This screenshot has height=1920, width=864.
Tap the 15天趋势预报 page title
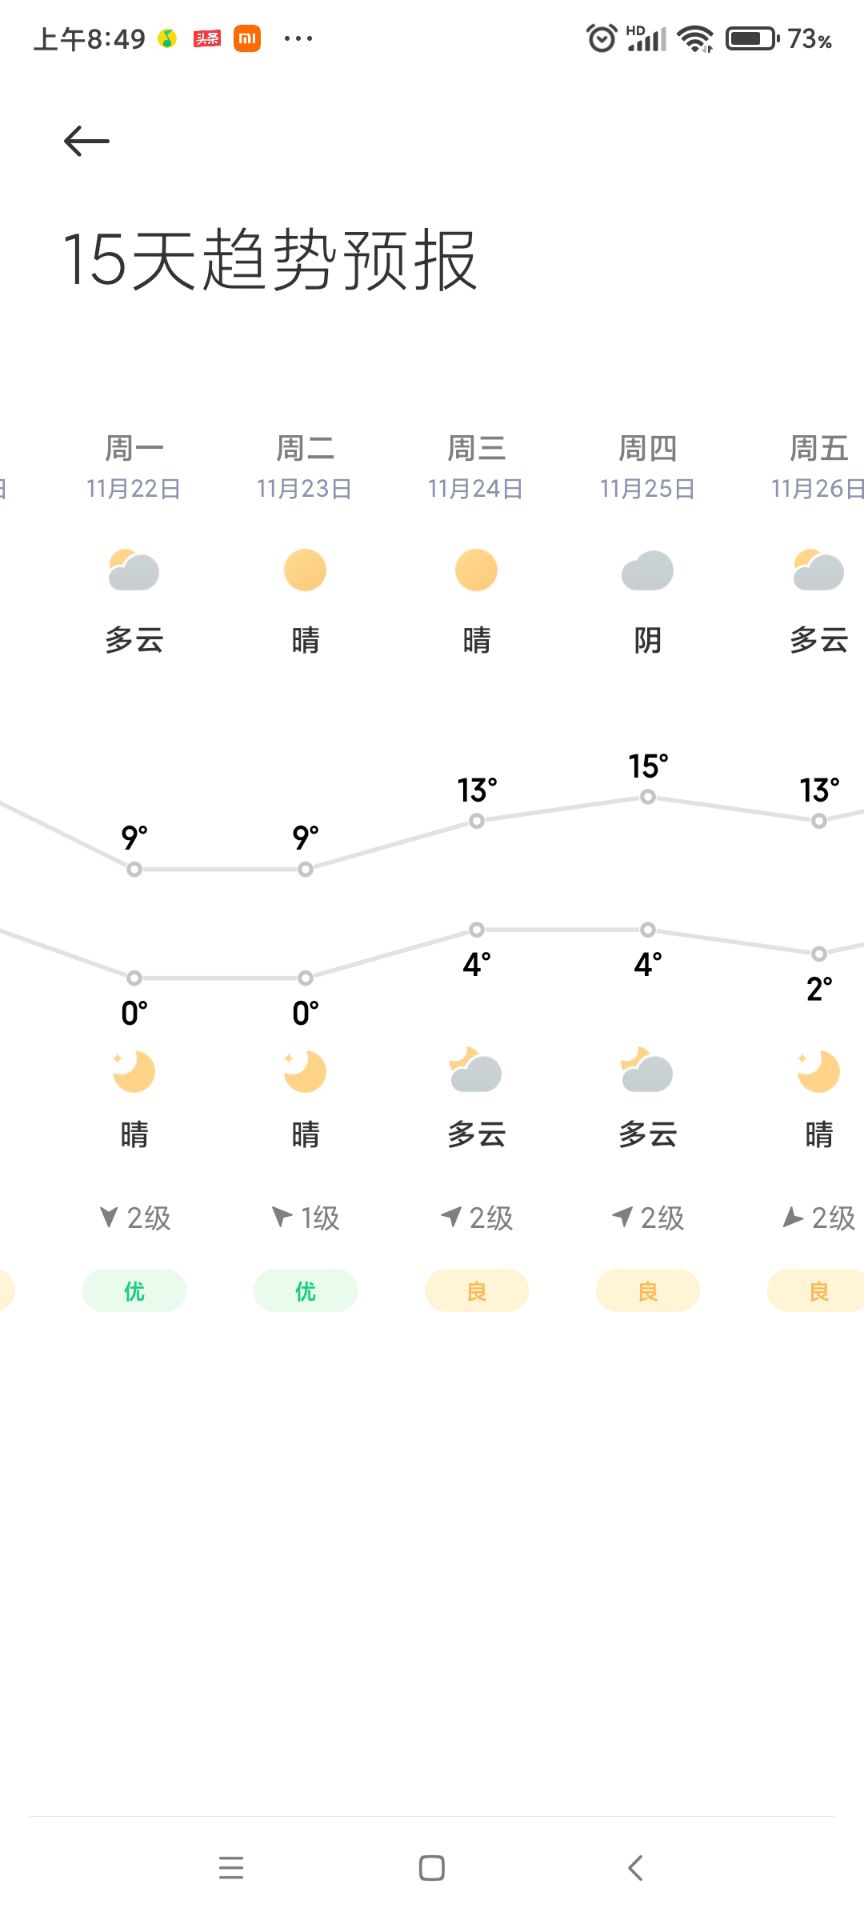tap(270, 260)
